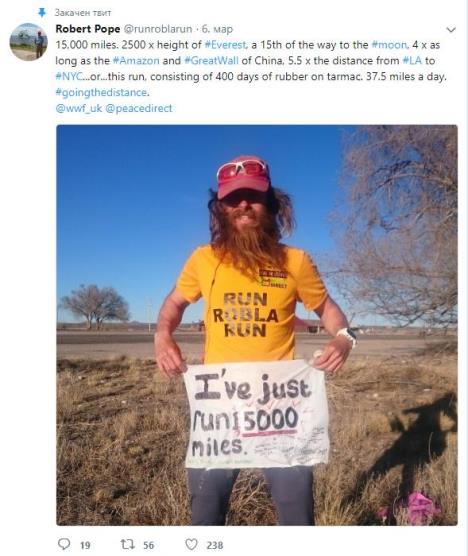Click the tweet date '6. мар'
The width and height of the screenshot is (468, 556).
pos(217,29)
